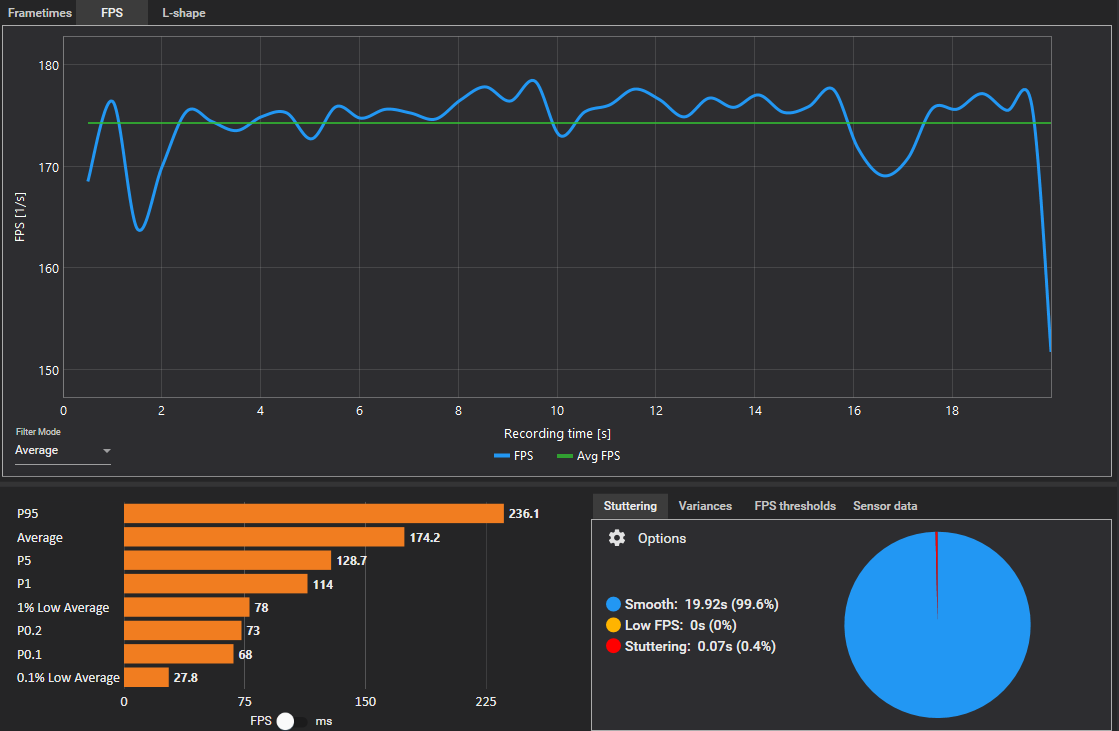Image resolution: width=1119 pixels, height=731 pixels.
Task: Toggle the FPS legend entry
Action: click(514, 455)
